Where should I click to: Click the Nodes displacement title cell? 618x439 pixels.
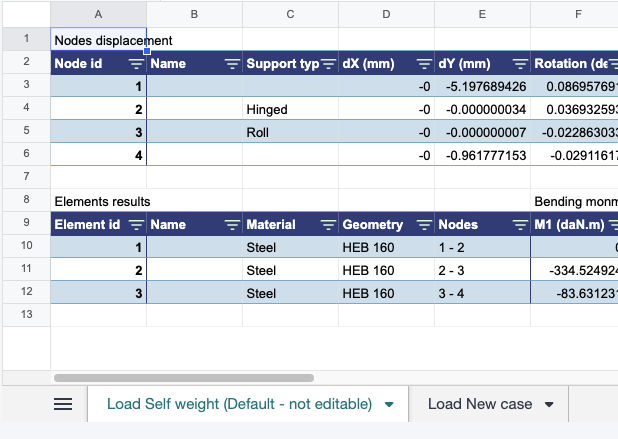pos(98,40)
